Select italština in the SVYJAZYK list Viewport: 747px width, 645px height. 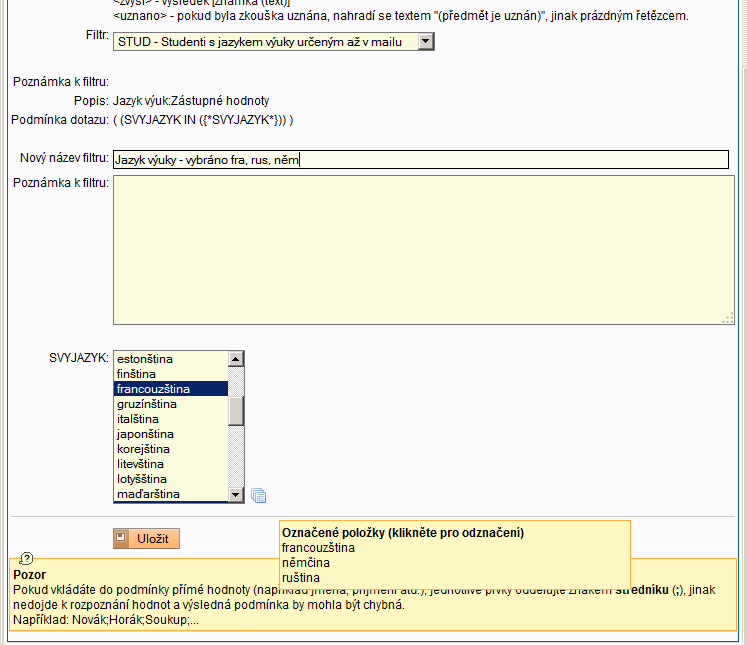tap(138, 419)
